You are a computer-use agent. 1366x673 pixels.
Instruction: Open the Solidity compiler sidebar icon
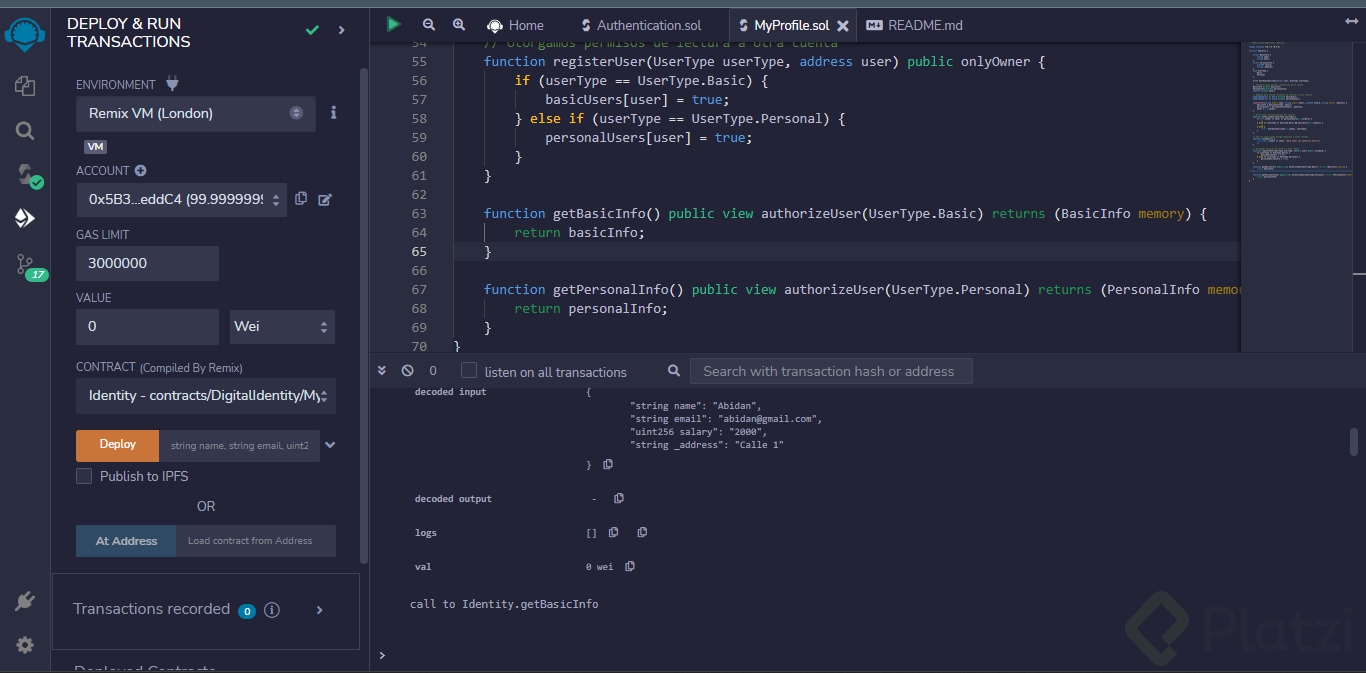(25, 175)
